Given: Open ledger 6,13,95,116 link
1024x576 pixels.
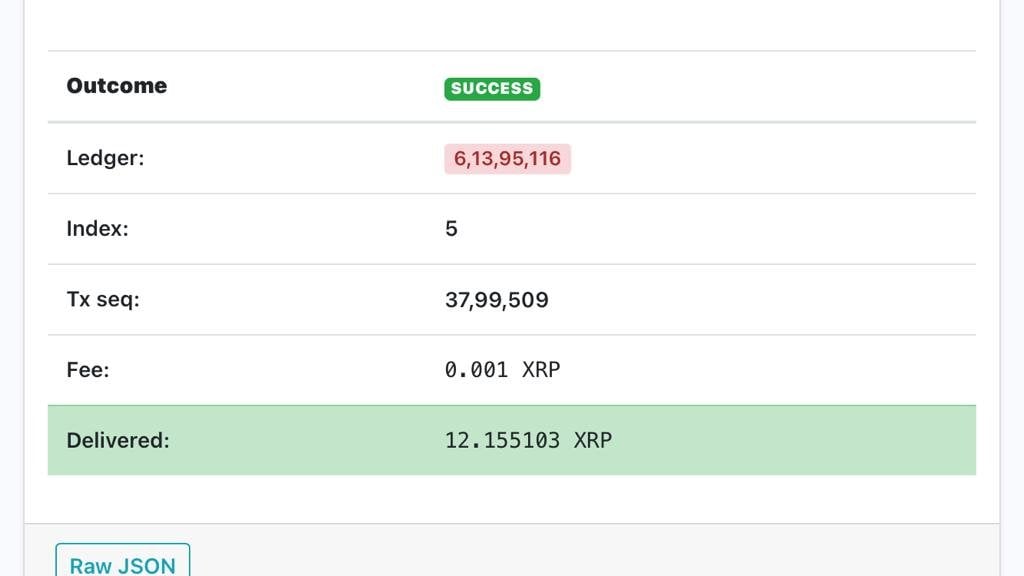Looking at the screenshot, I should point(507,159).
